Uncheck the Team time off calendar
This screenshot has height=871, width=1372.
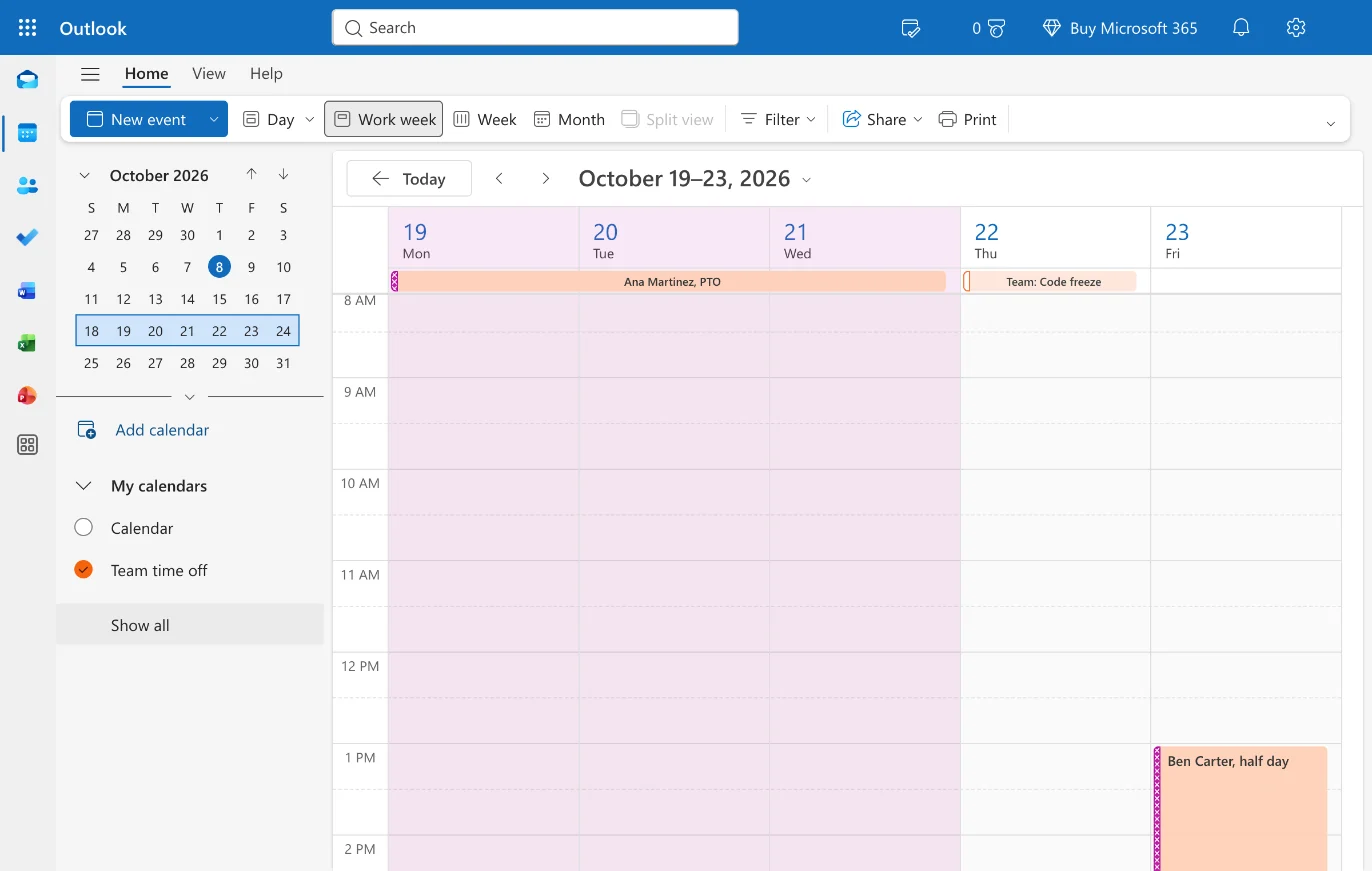point(83,569)
